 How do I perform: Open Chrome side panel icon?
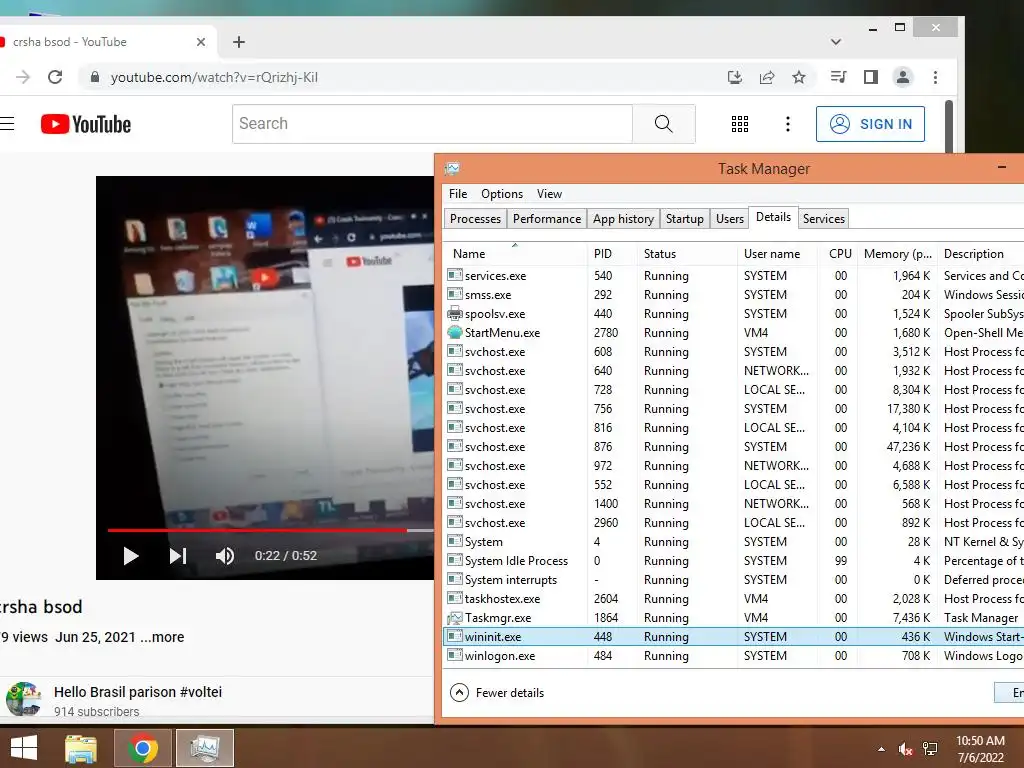871,77
